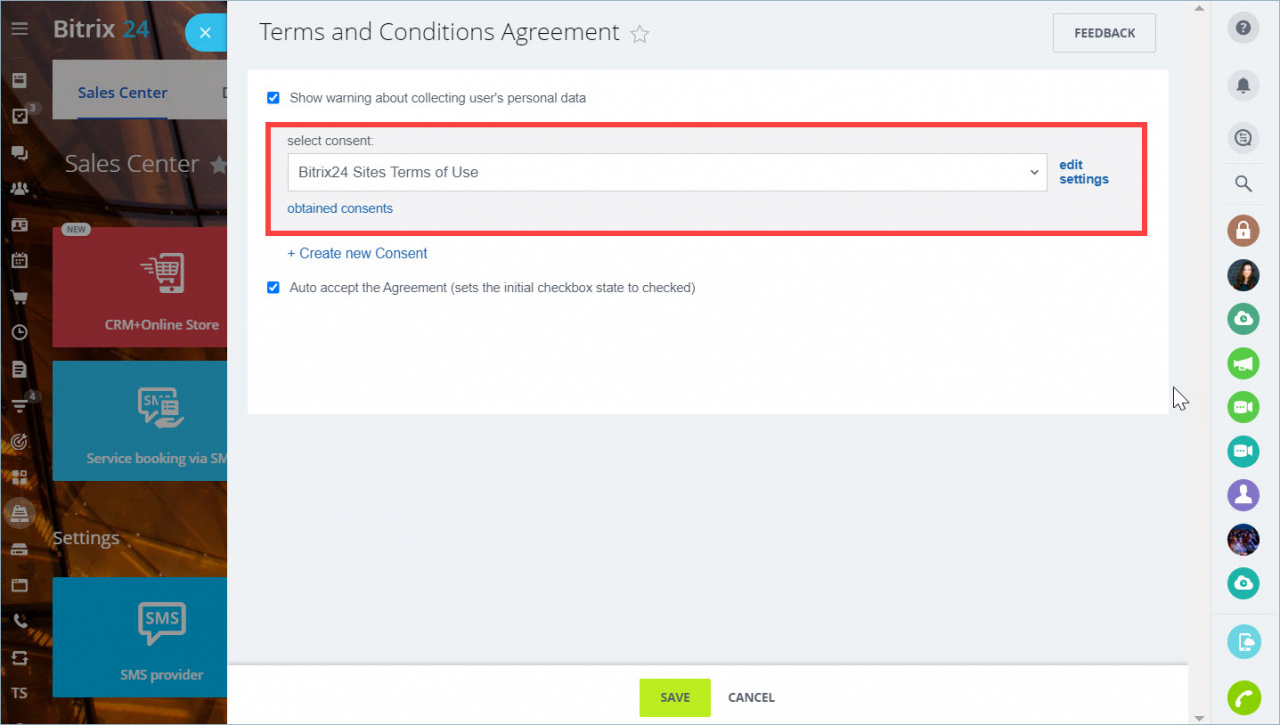Close the slider with the blue X button
Viewport: 1280px width, 725px height.
205,33
